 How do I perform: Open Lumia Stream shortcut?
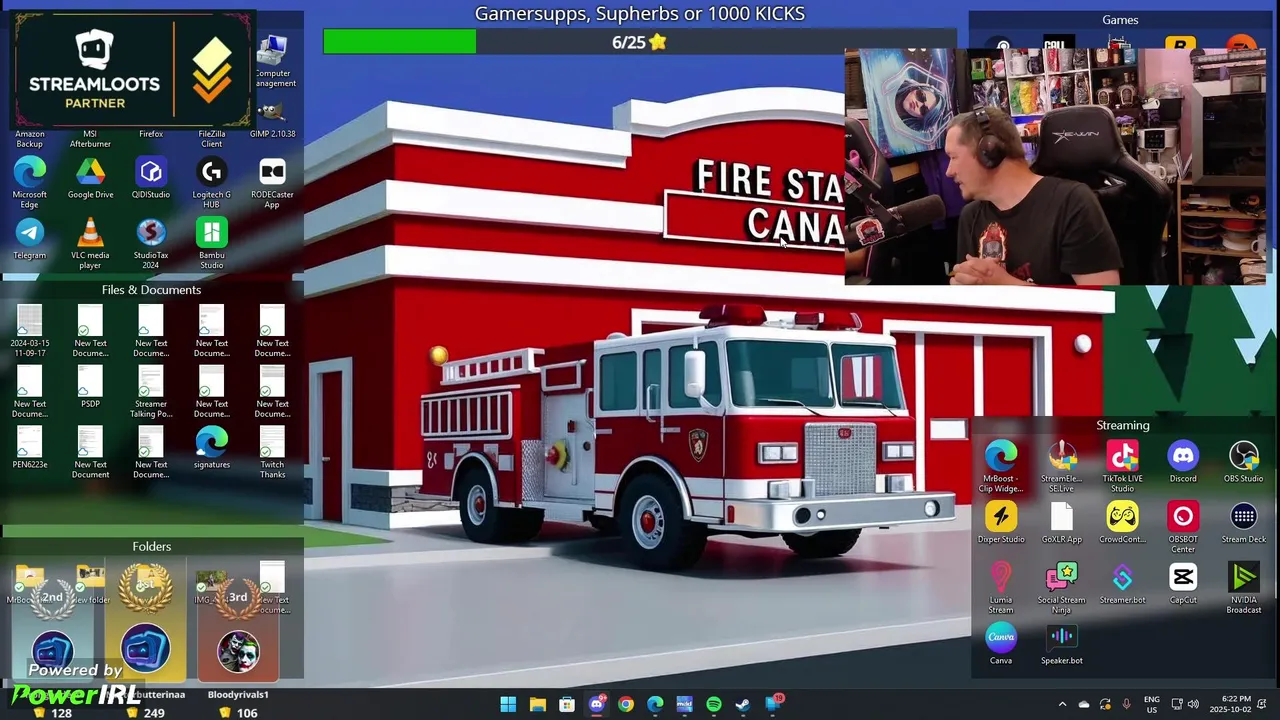tap(1001, 588)
